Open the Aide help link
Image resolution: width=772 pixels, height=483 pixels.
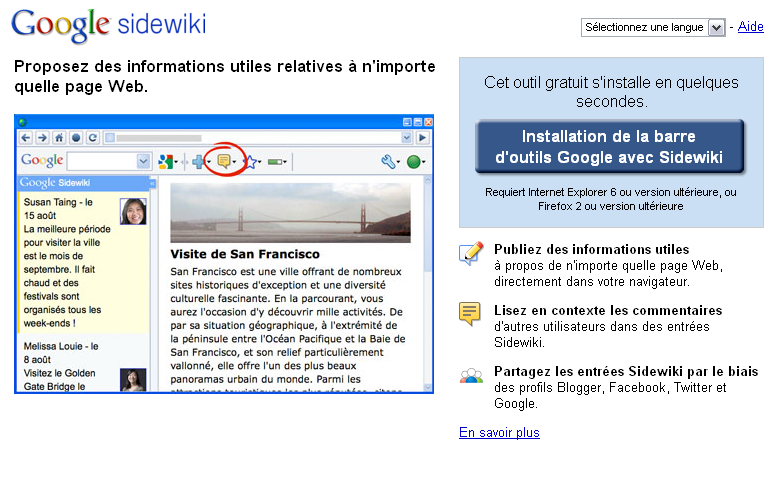pos(750,27)
